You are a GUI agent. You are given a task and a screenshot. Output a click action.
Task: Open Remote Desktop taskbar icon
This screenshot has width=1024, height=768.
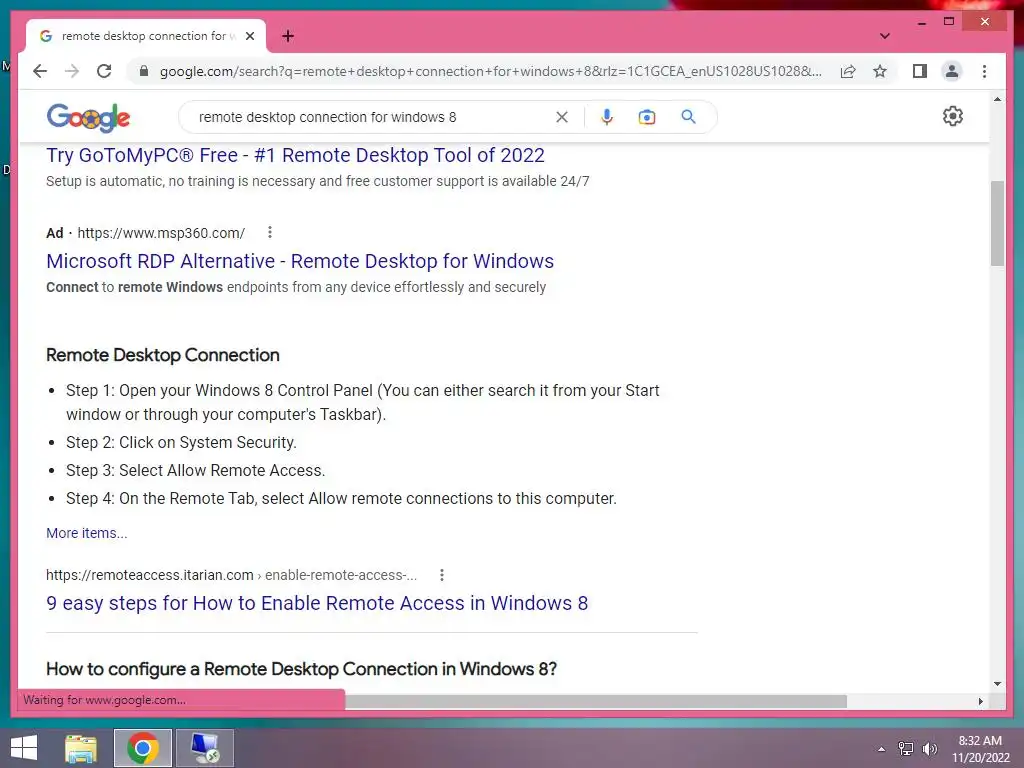pos(204,748)
